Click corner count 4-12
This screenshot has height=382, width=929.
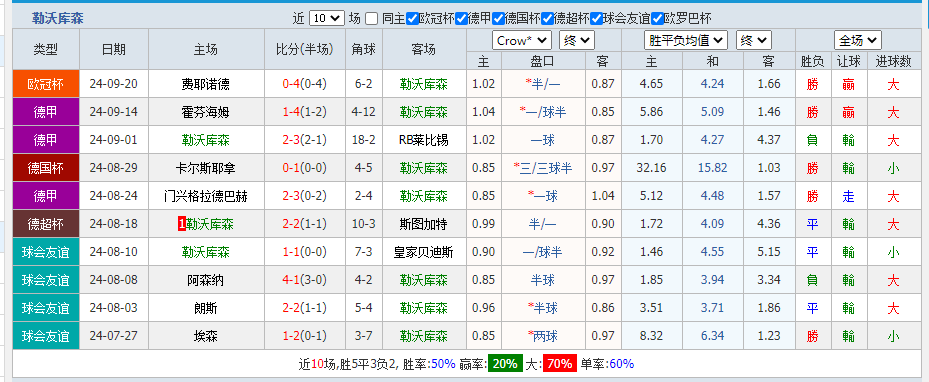click(x=364, y=112)
